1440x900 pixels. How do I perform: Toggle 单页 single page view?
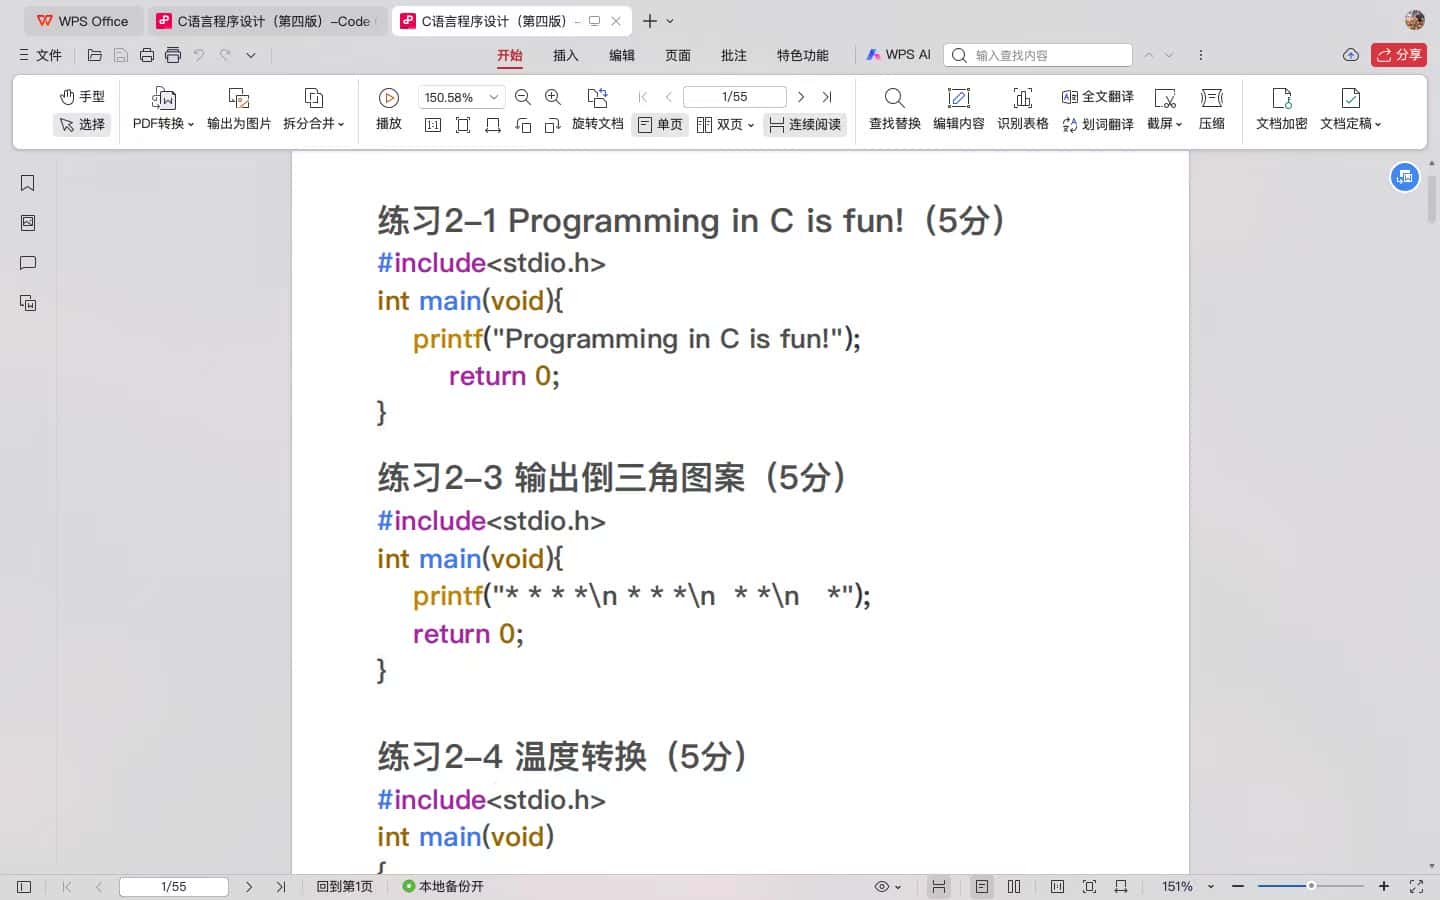point(660,125)
